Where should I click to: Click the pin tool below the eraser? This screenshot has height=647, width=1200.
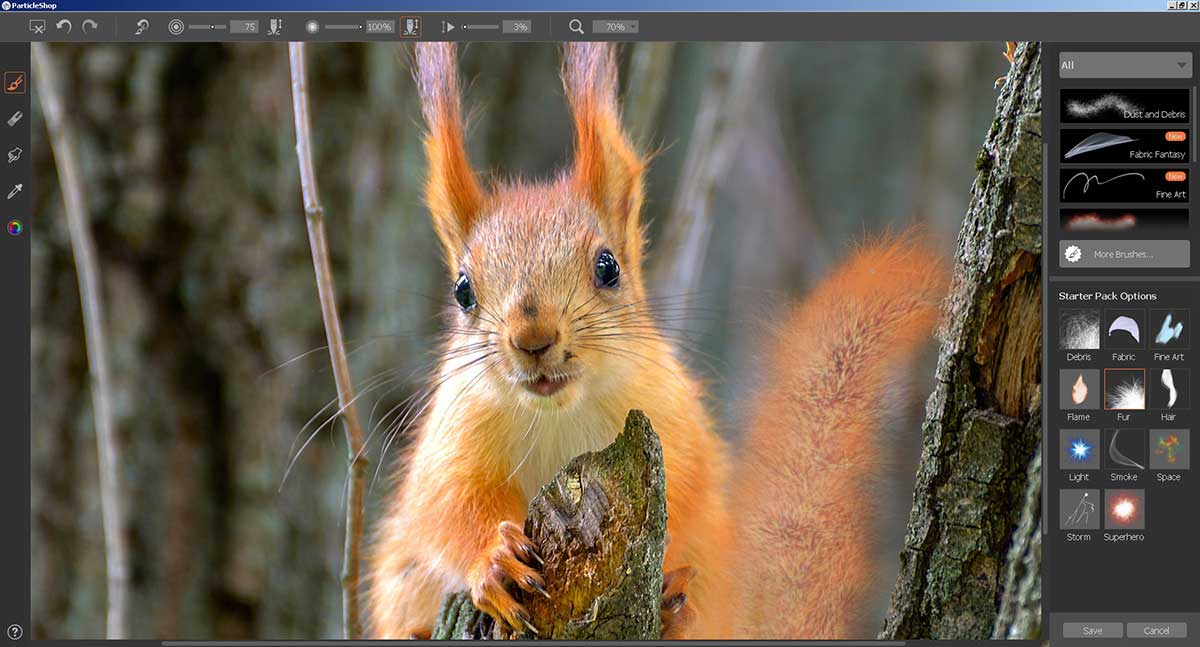click(x=15, y=155)
